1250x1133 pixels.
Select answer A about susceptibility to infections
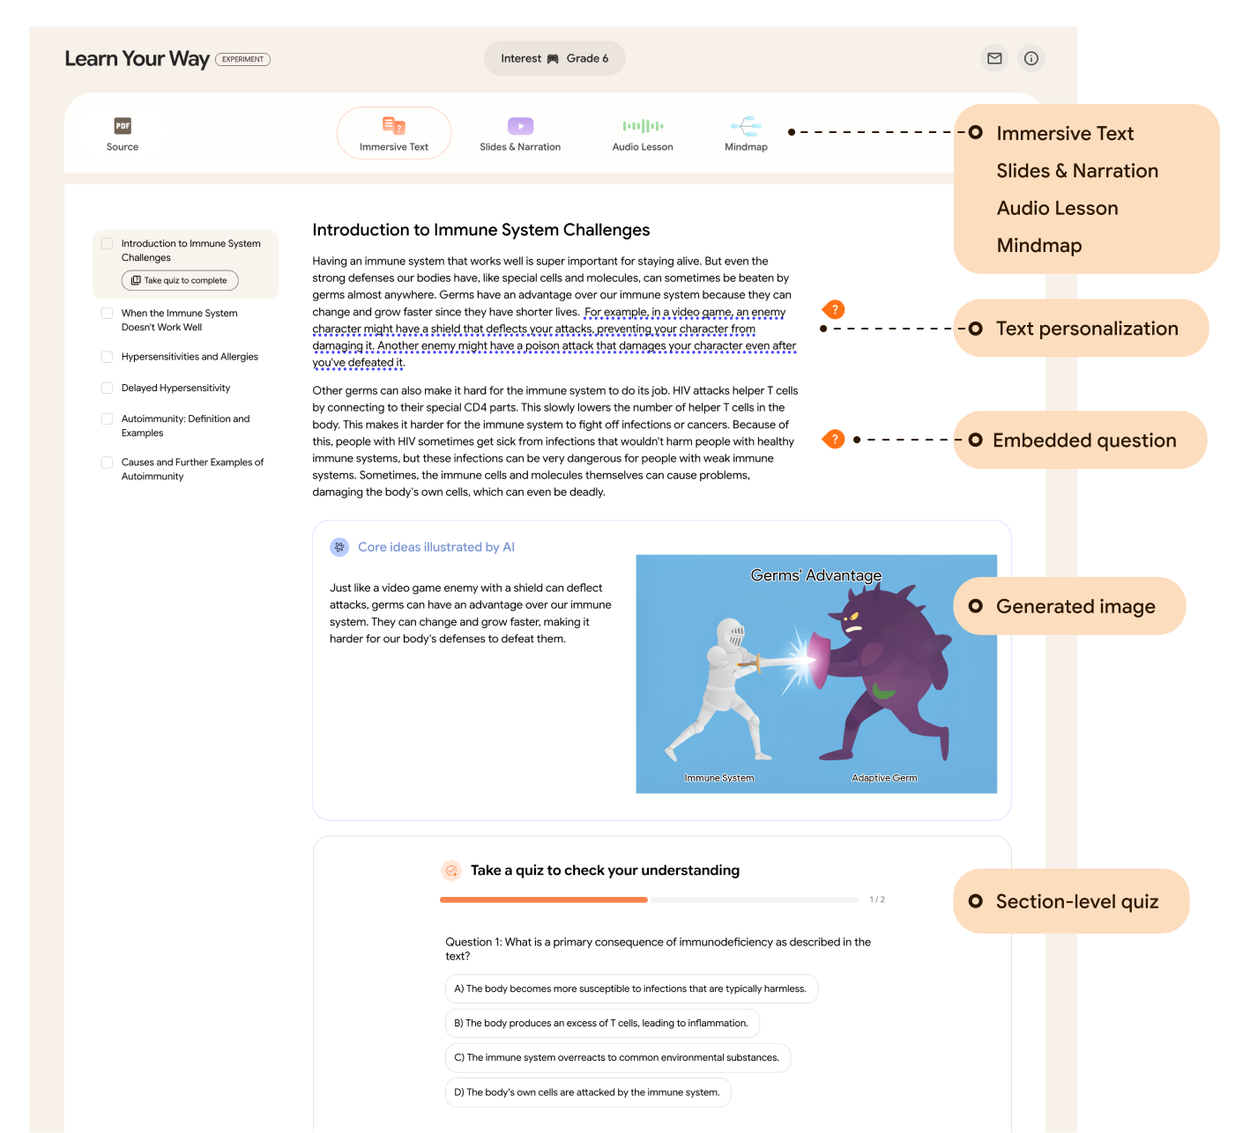tap(631, 988)
